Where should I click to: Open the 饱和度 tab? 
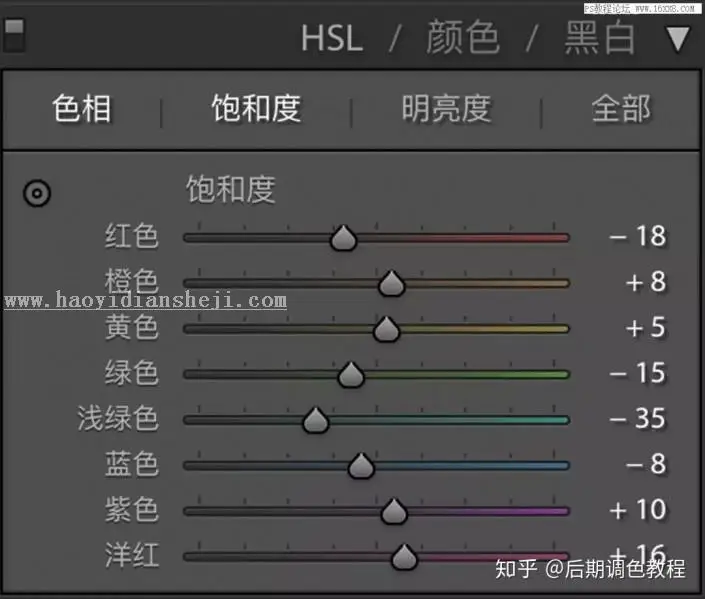point(256,108)
